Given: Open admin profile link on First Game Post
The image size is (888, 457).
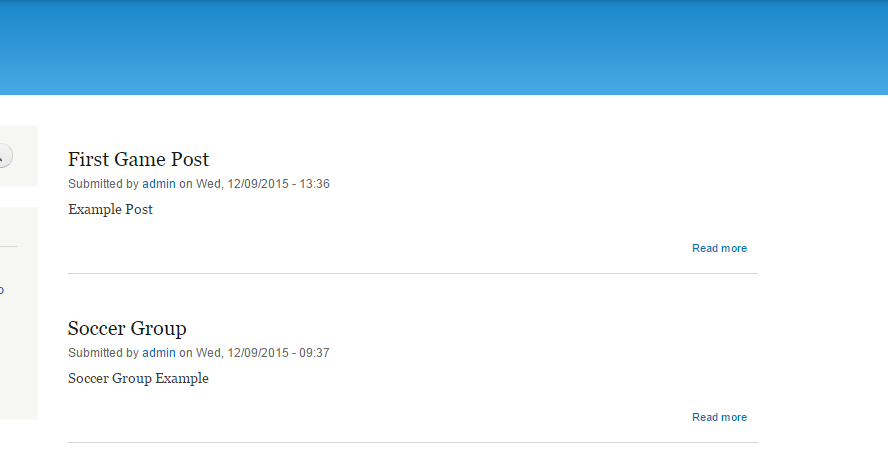Looking at the screenshot, I should 159,184.
